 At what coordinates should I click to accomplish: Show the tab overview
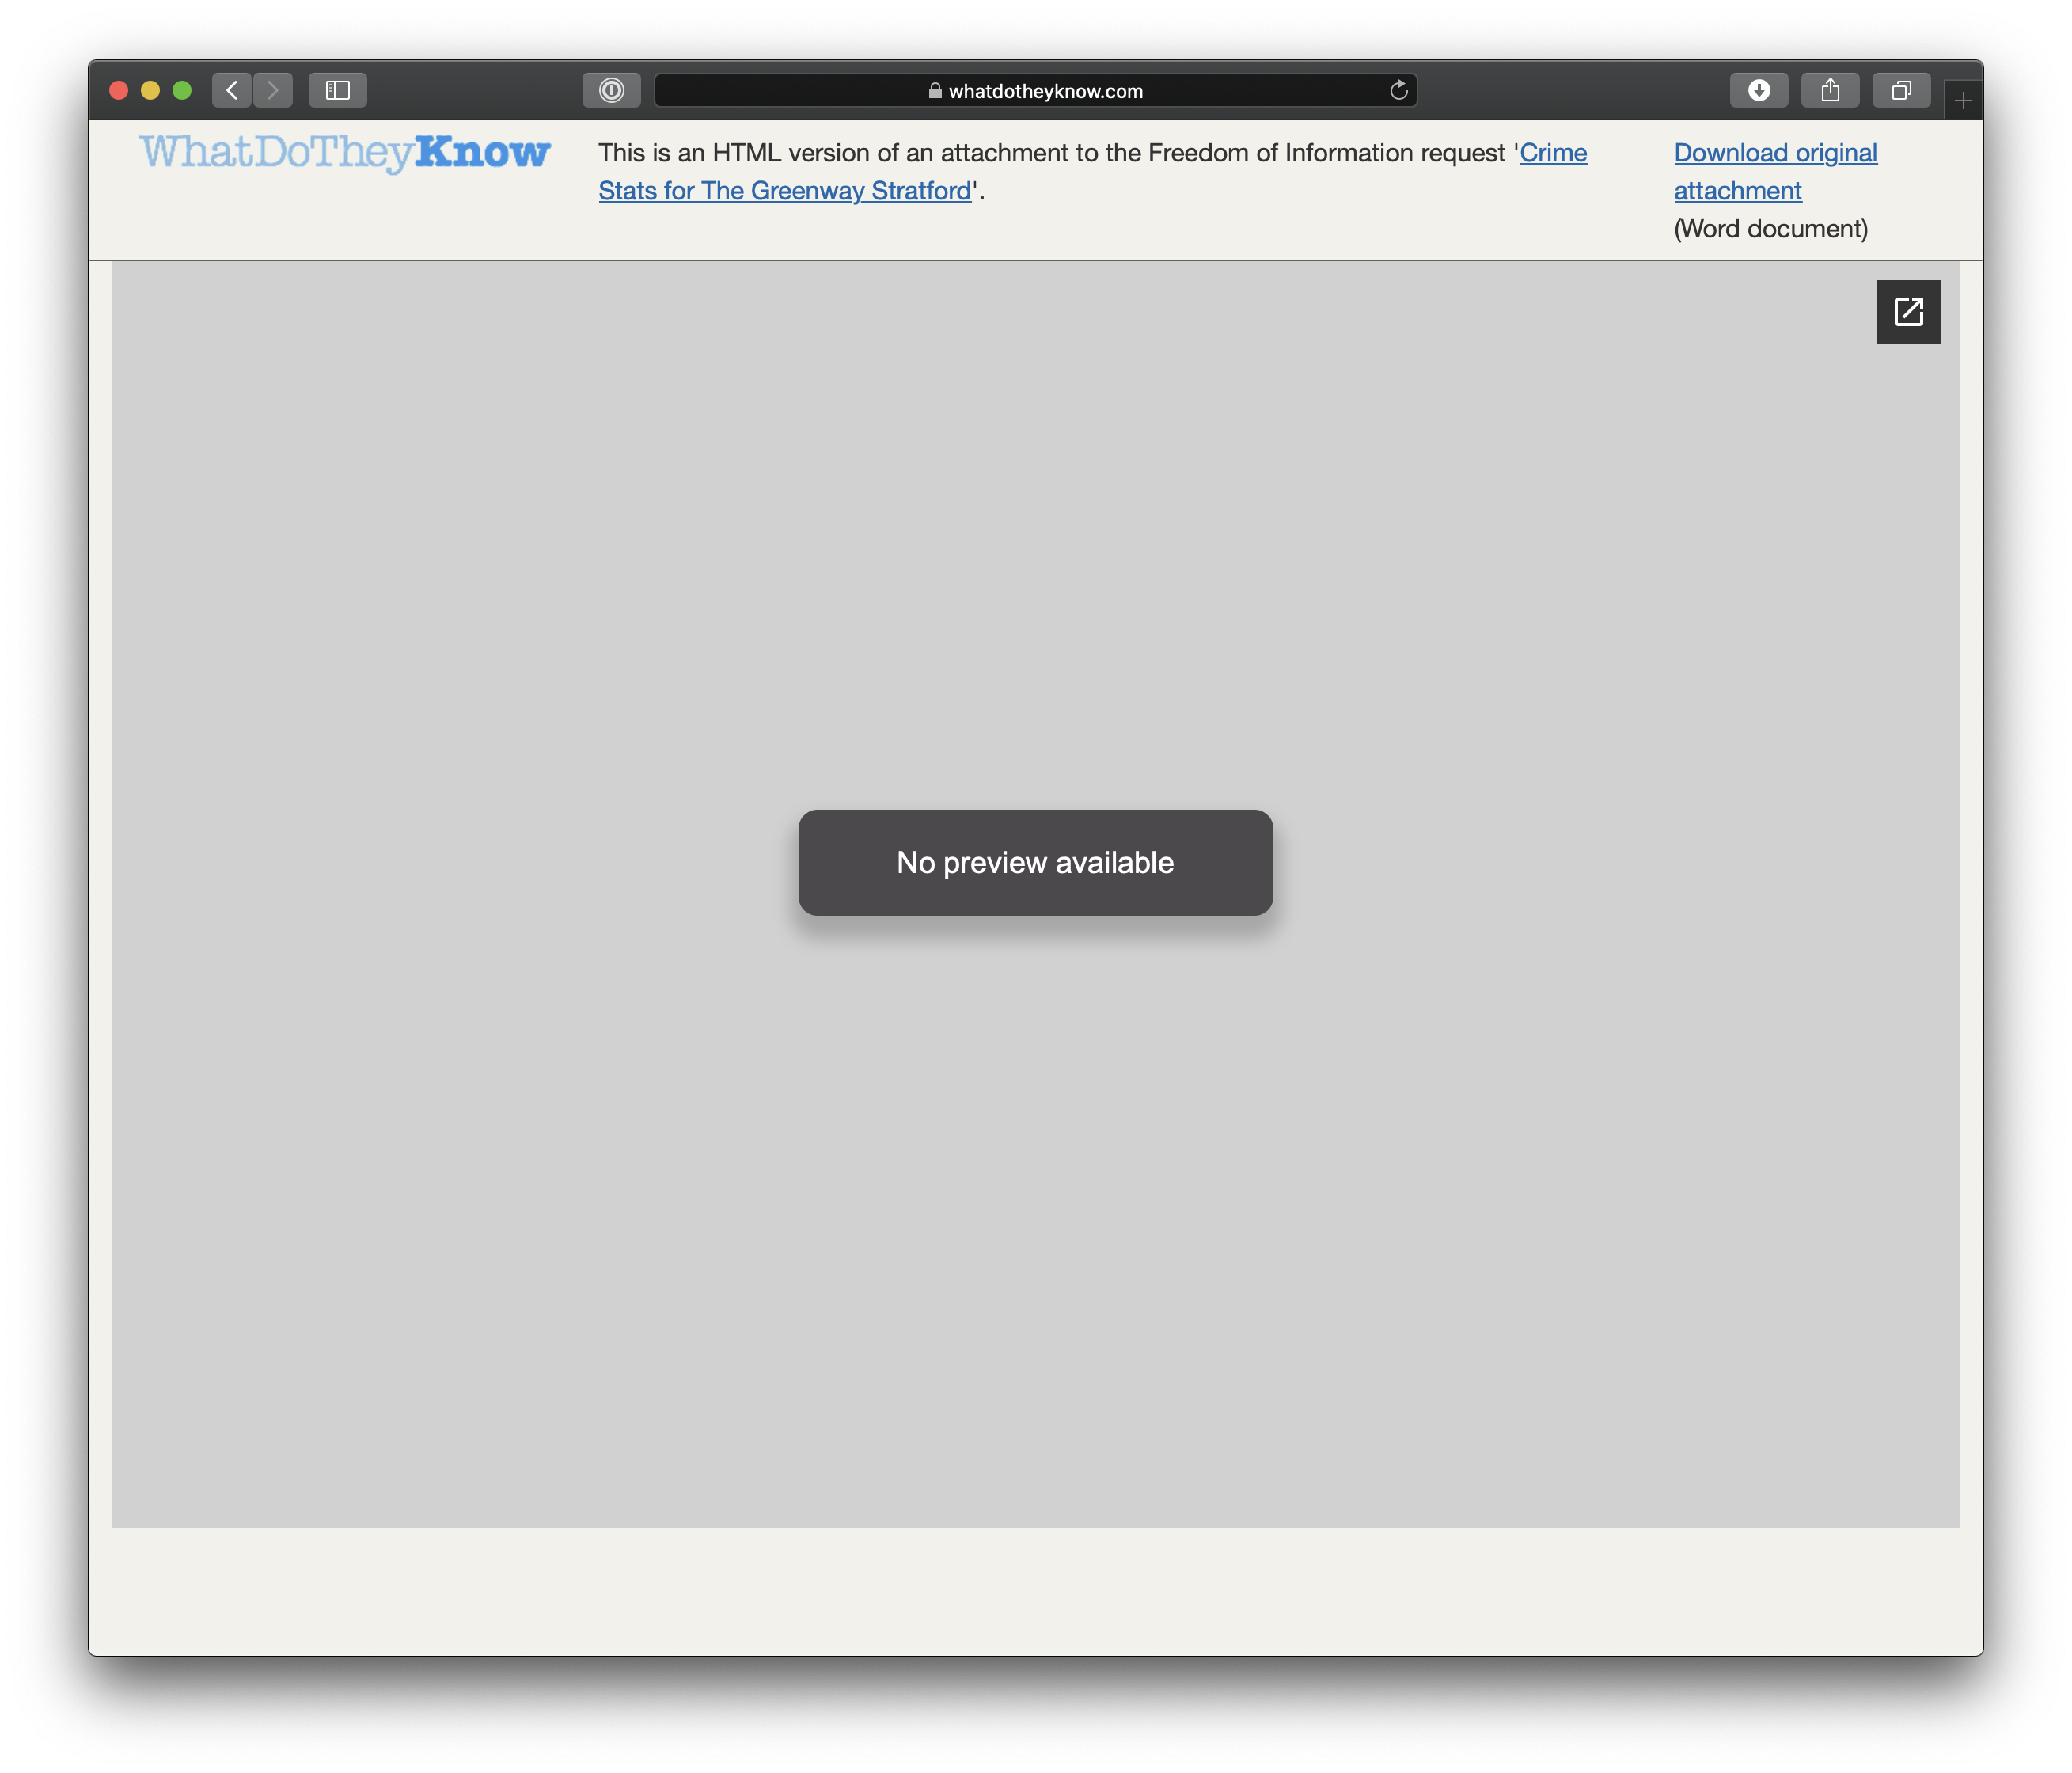pos(1900,90)
